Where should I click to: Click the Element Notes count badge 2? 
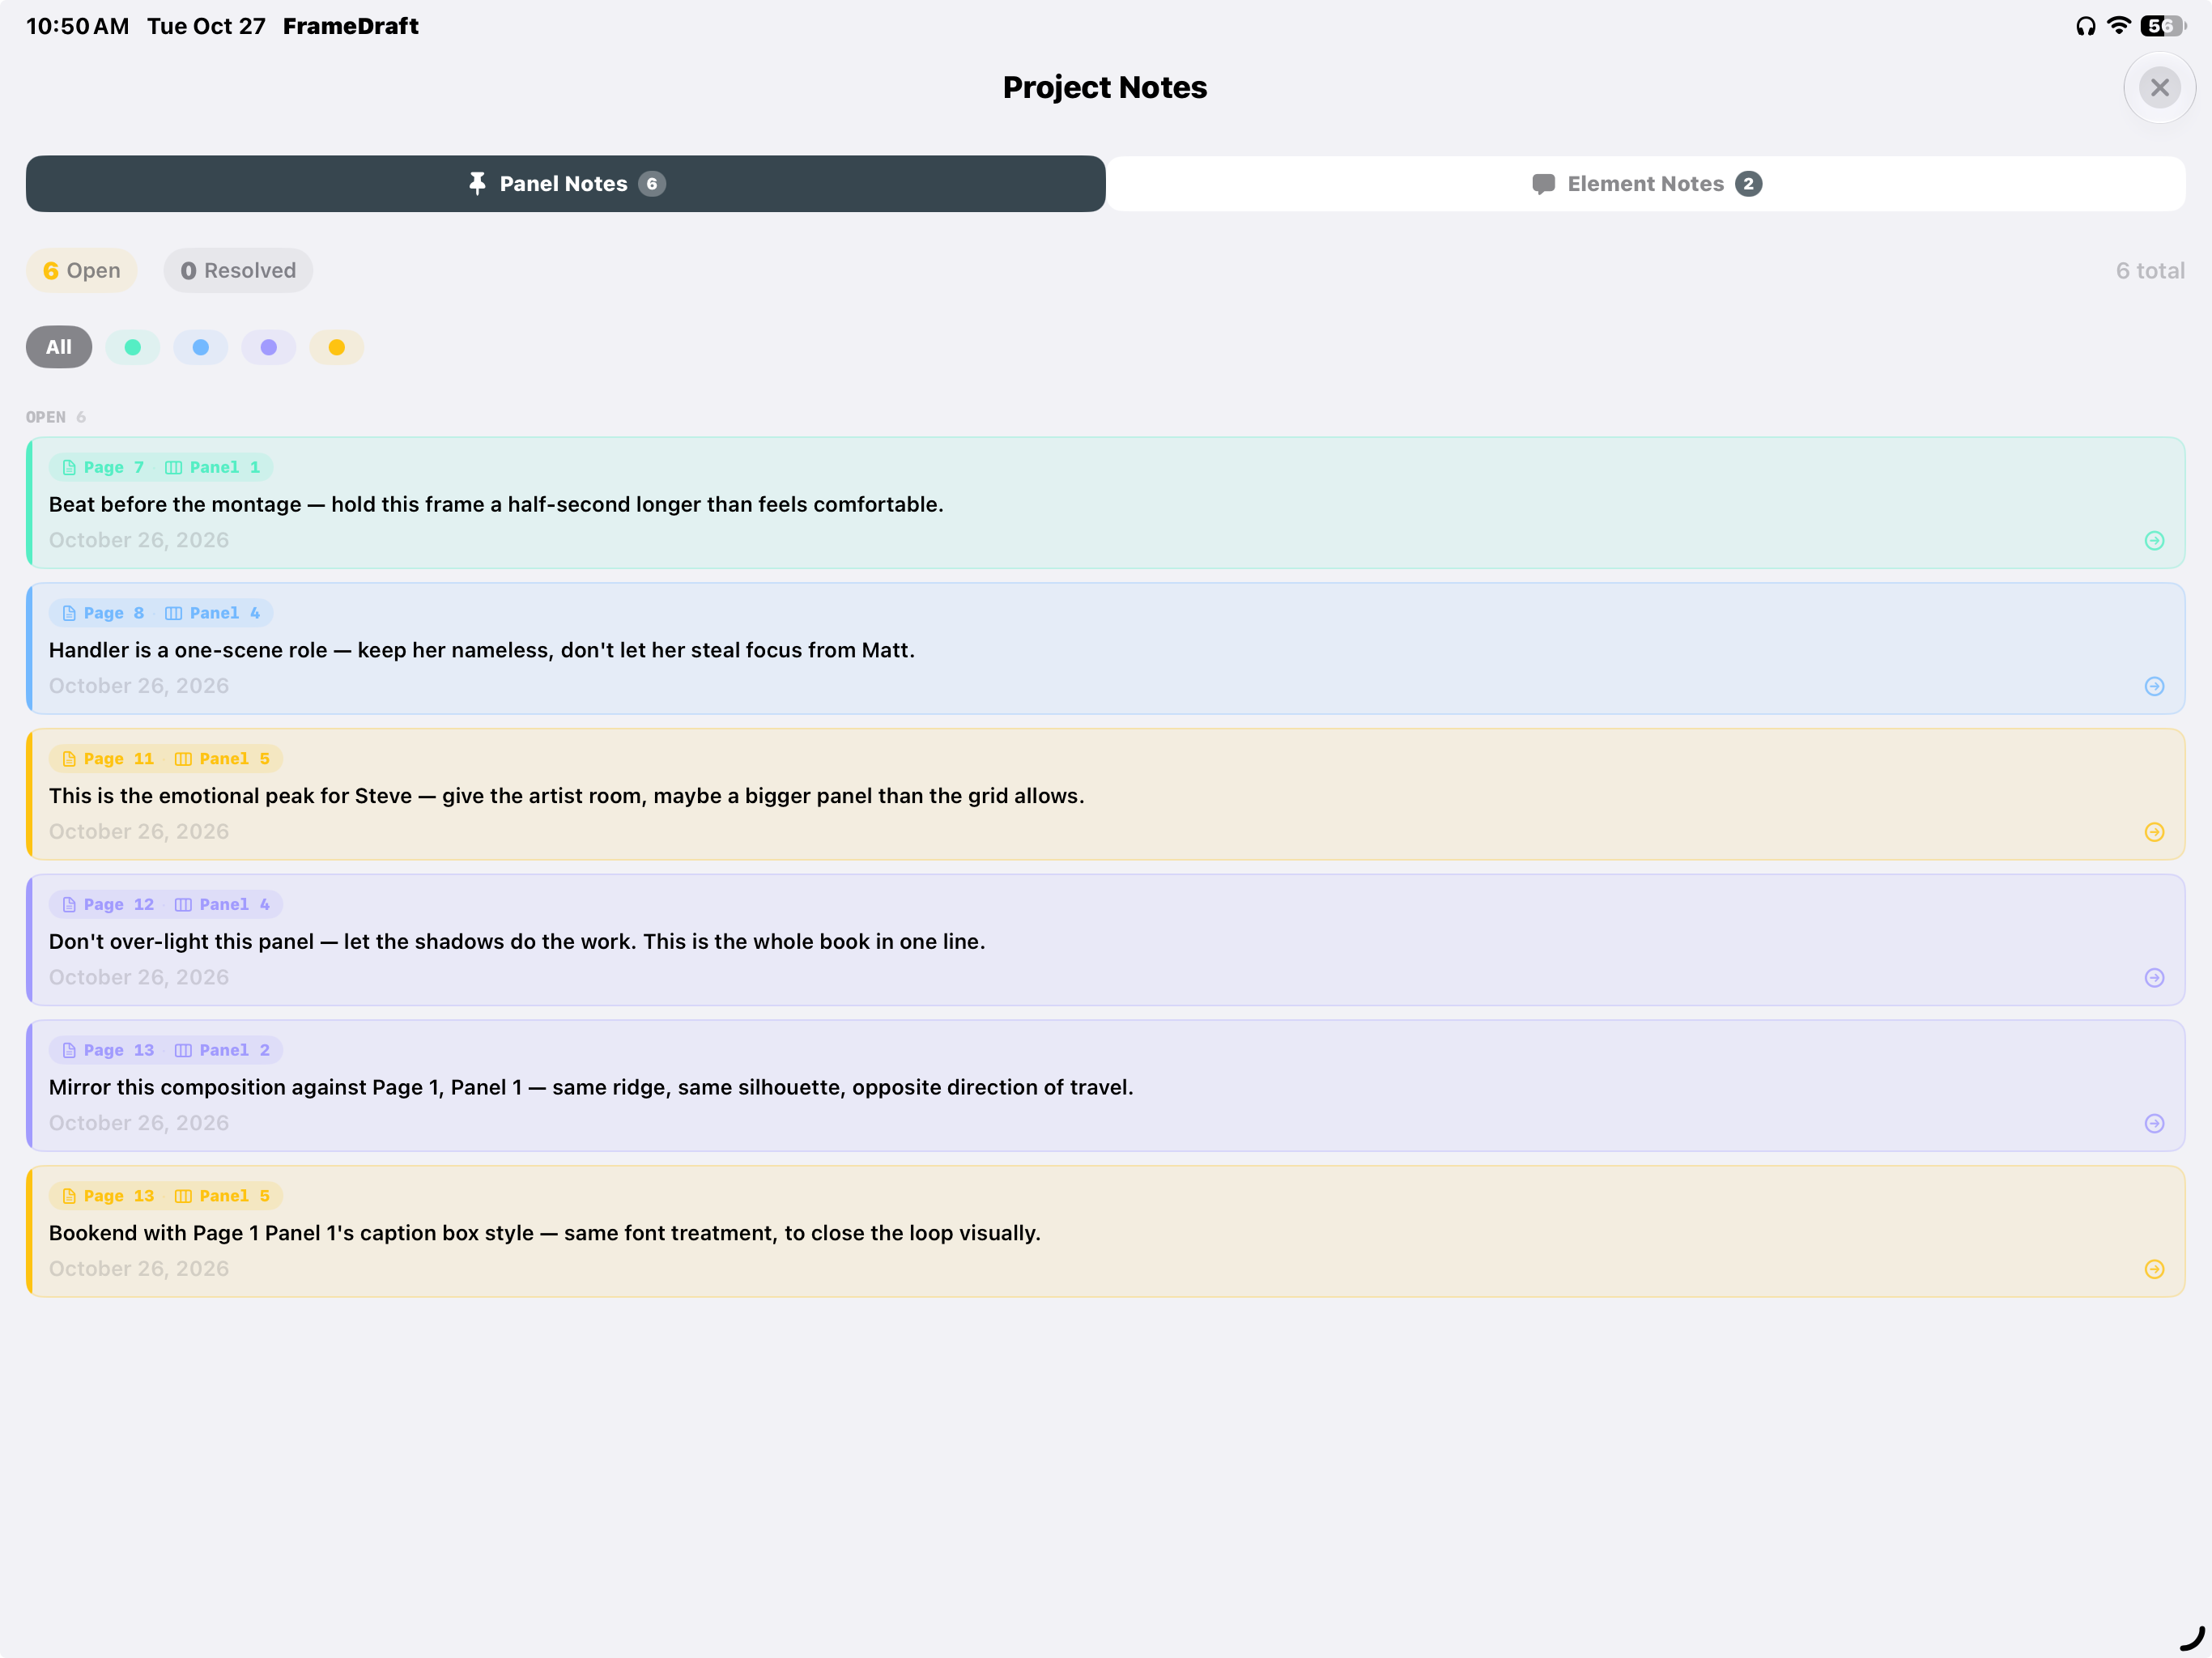tap(1748, 184)
